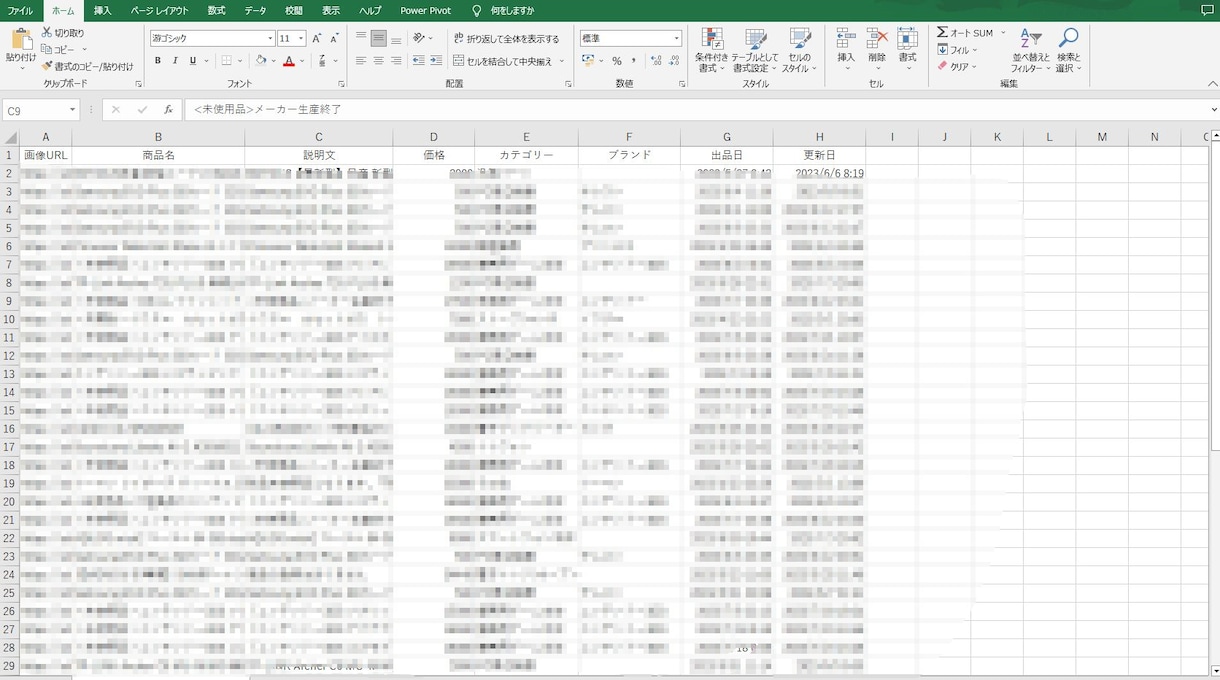Open the number format dropdown (標準)

(676, 38)
